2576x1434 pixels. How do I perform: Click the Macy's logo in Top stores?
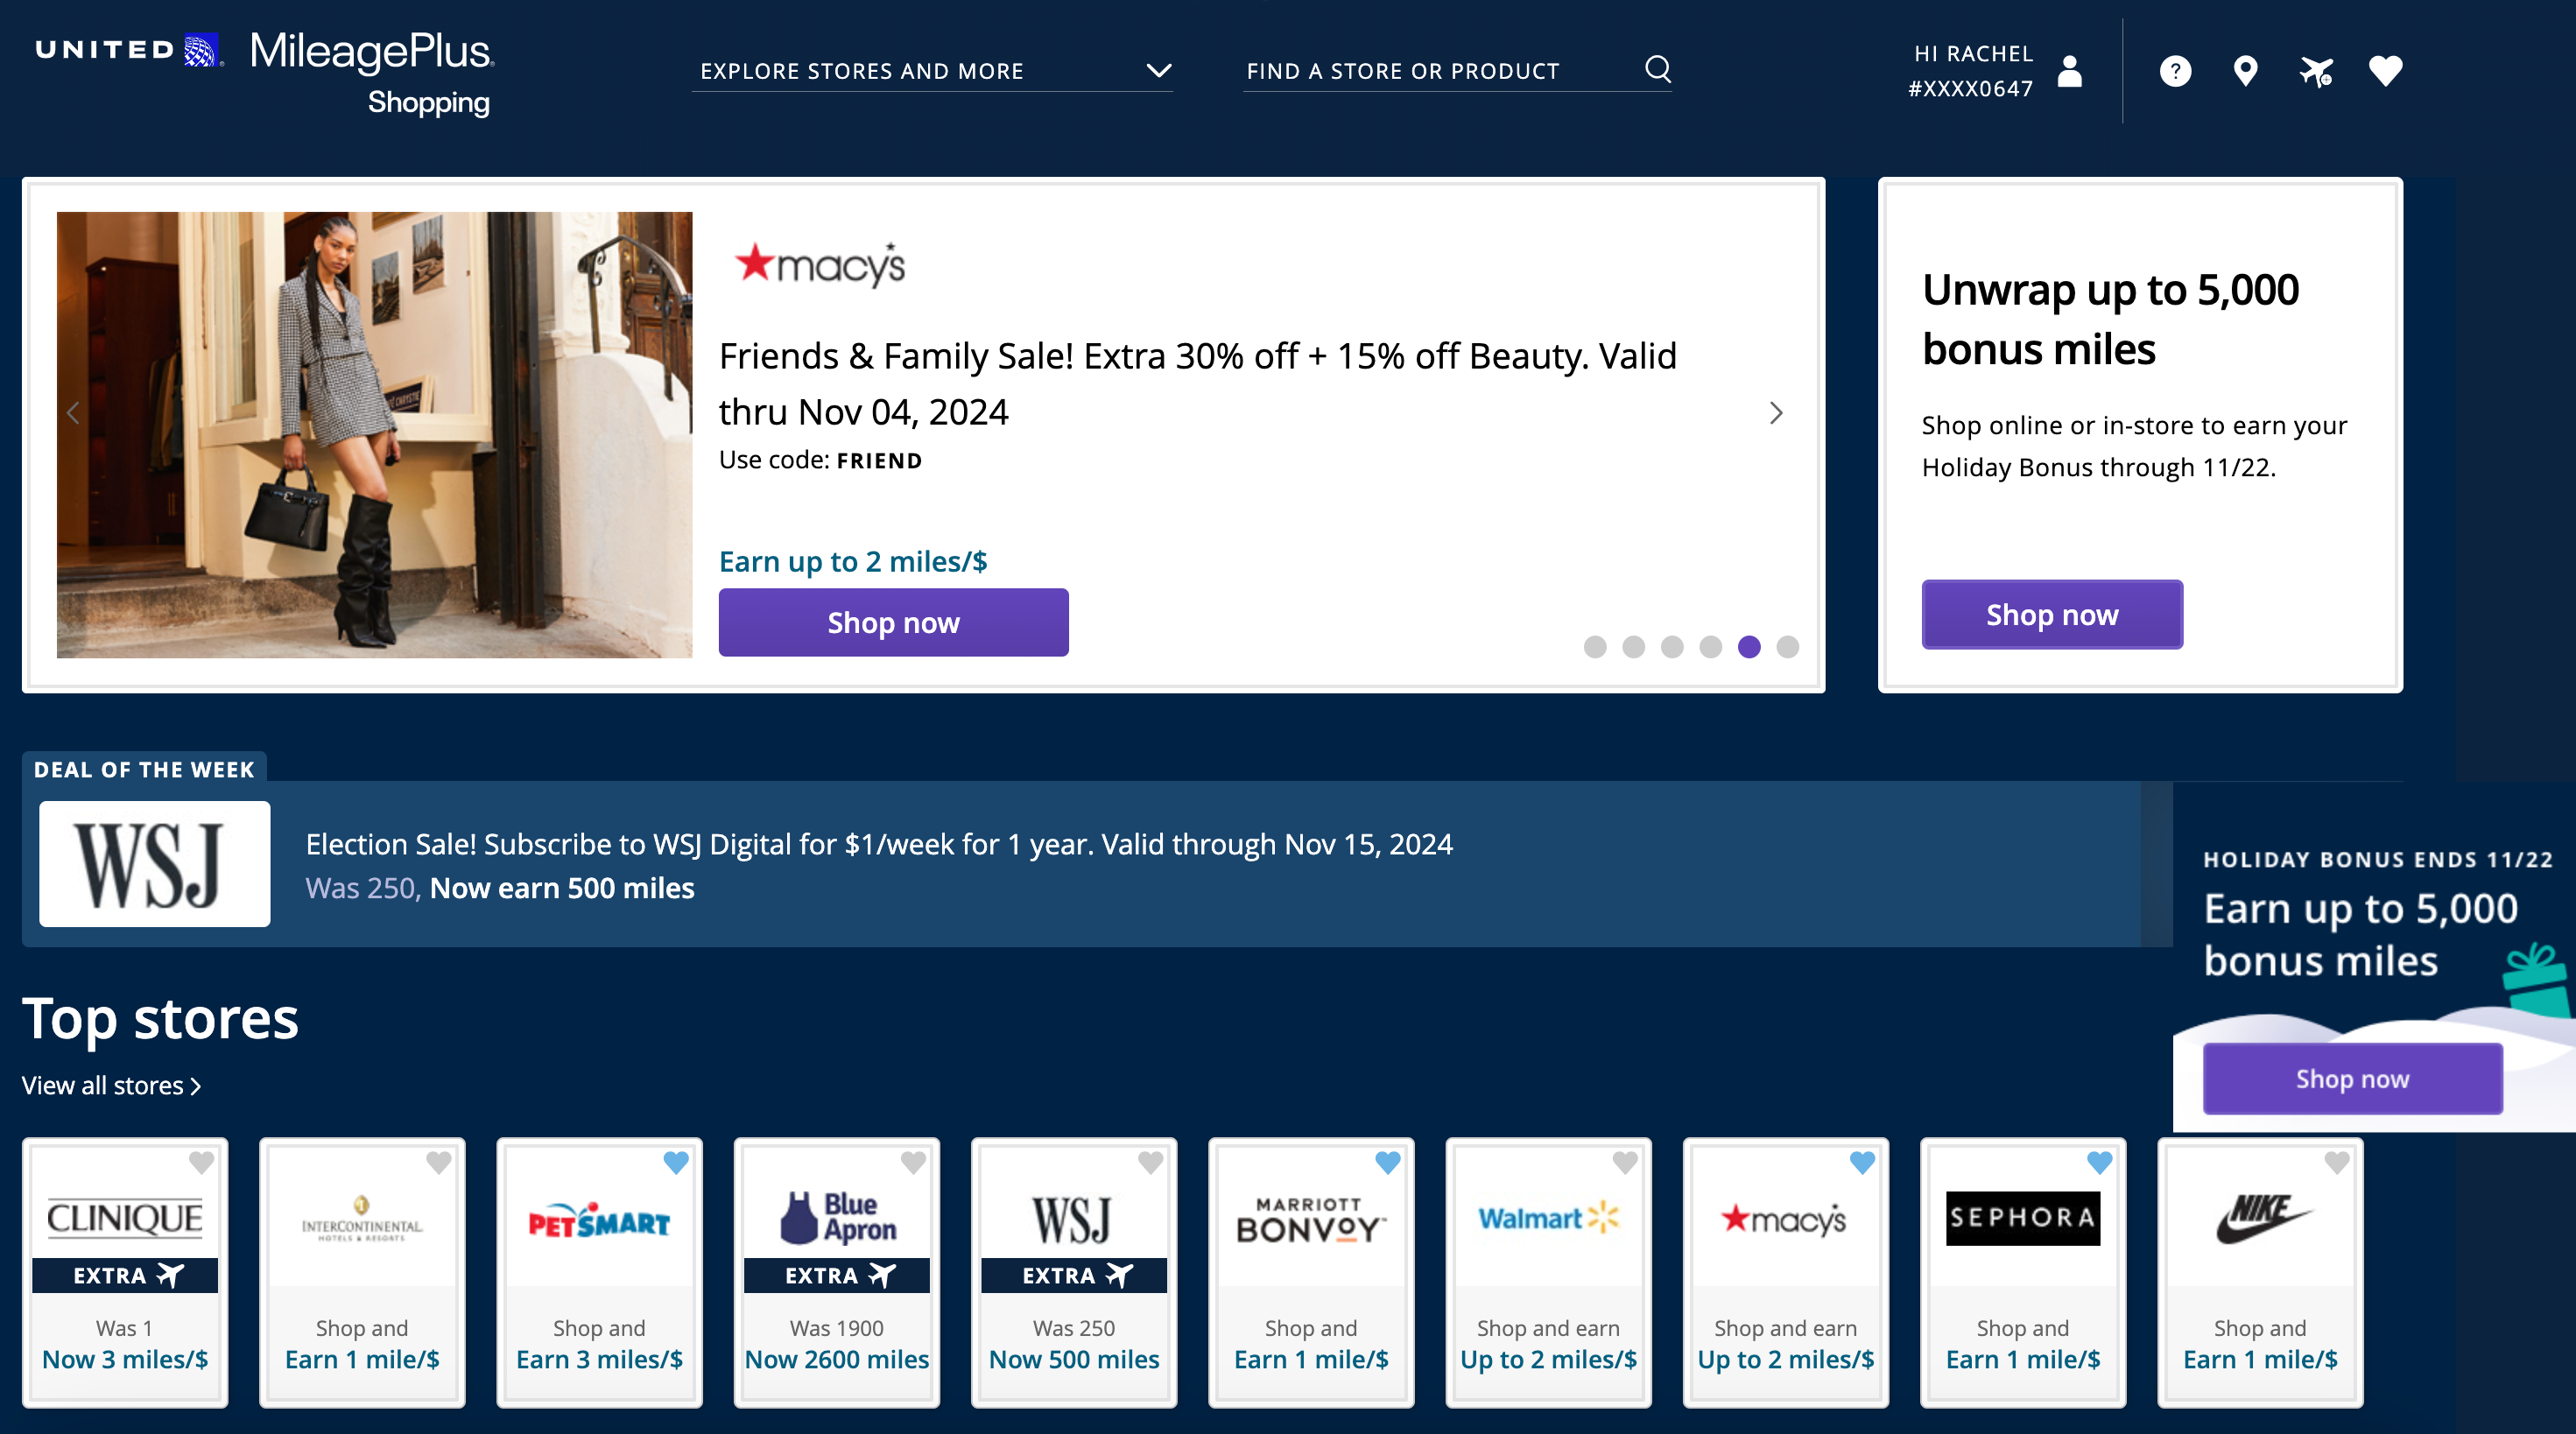click(x=1785, y=1219)
